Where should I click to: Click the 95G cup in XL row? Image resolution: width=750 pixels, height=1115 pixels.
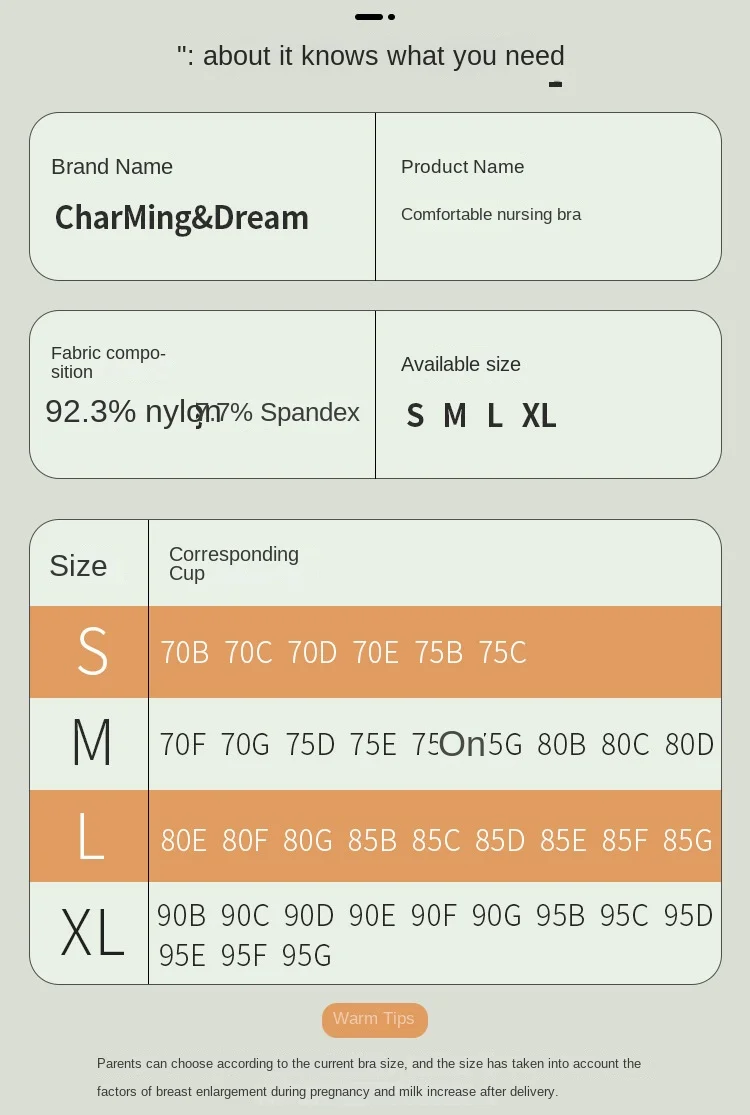[x=306, y=956]
